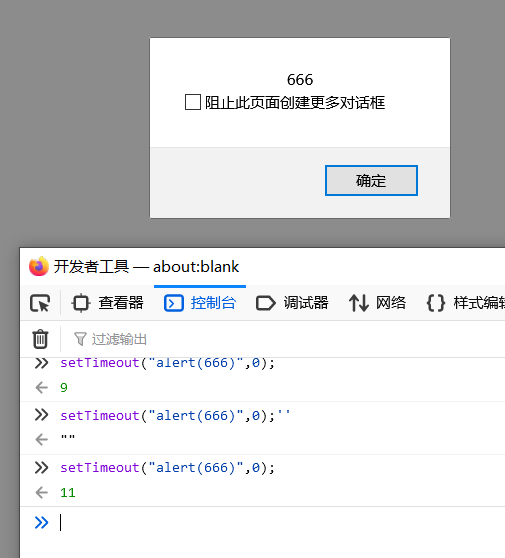Viewport: 505px width, 558px height.
Task: Click the setTimeout command above result 9
Action: coord(168,363)
